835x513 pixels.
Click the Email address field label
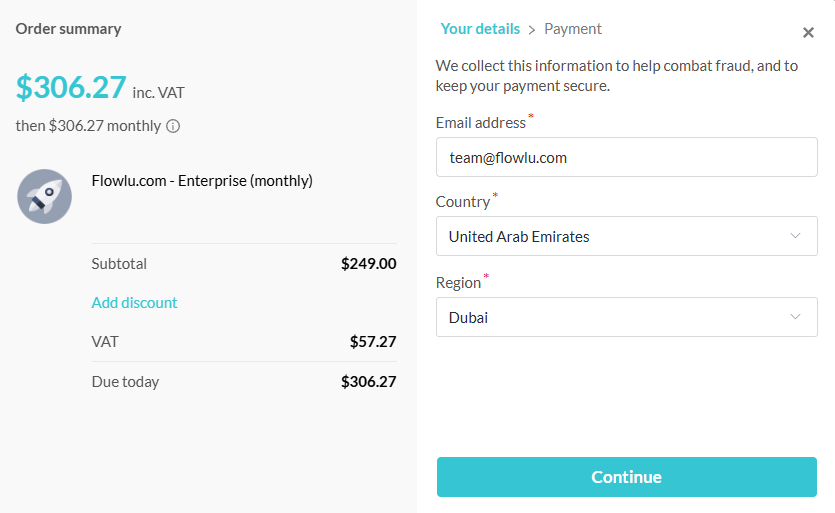(481, 123)
